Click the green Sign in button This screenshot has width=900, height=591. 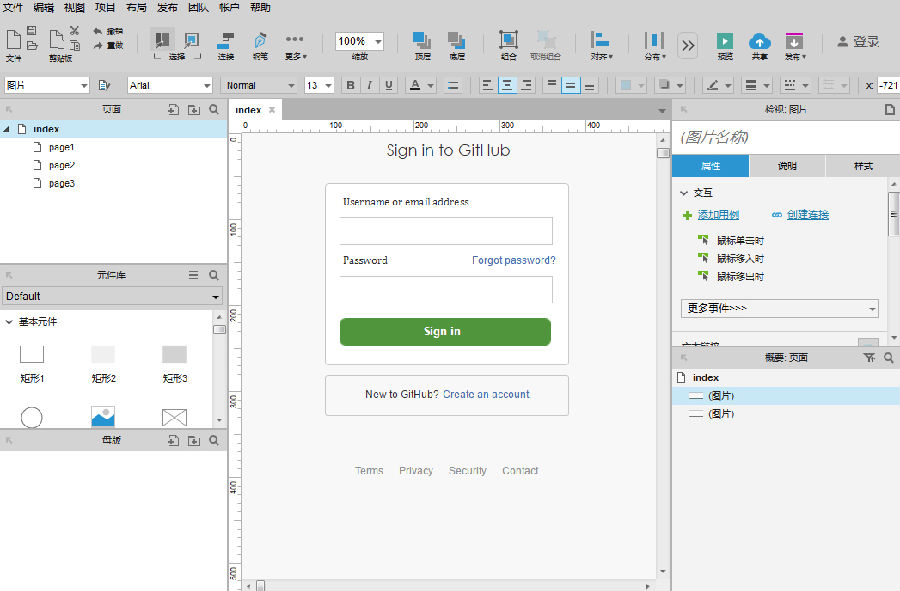[x=445, y=332]
